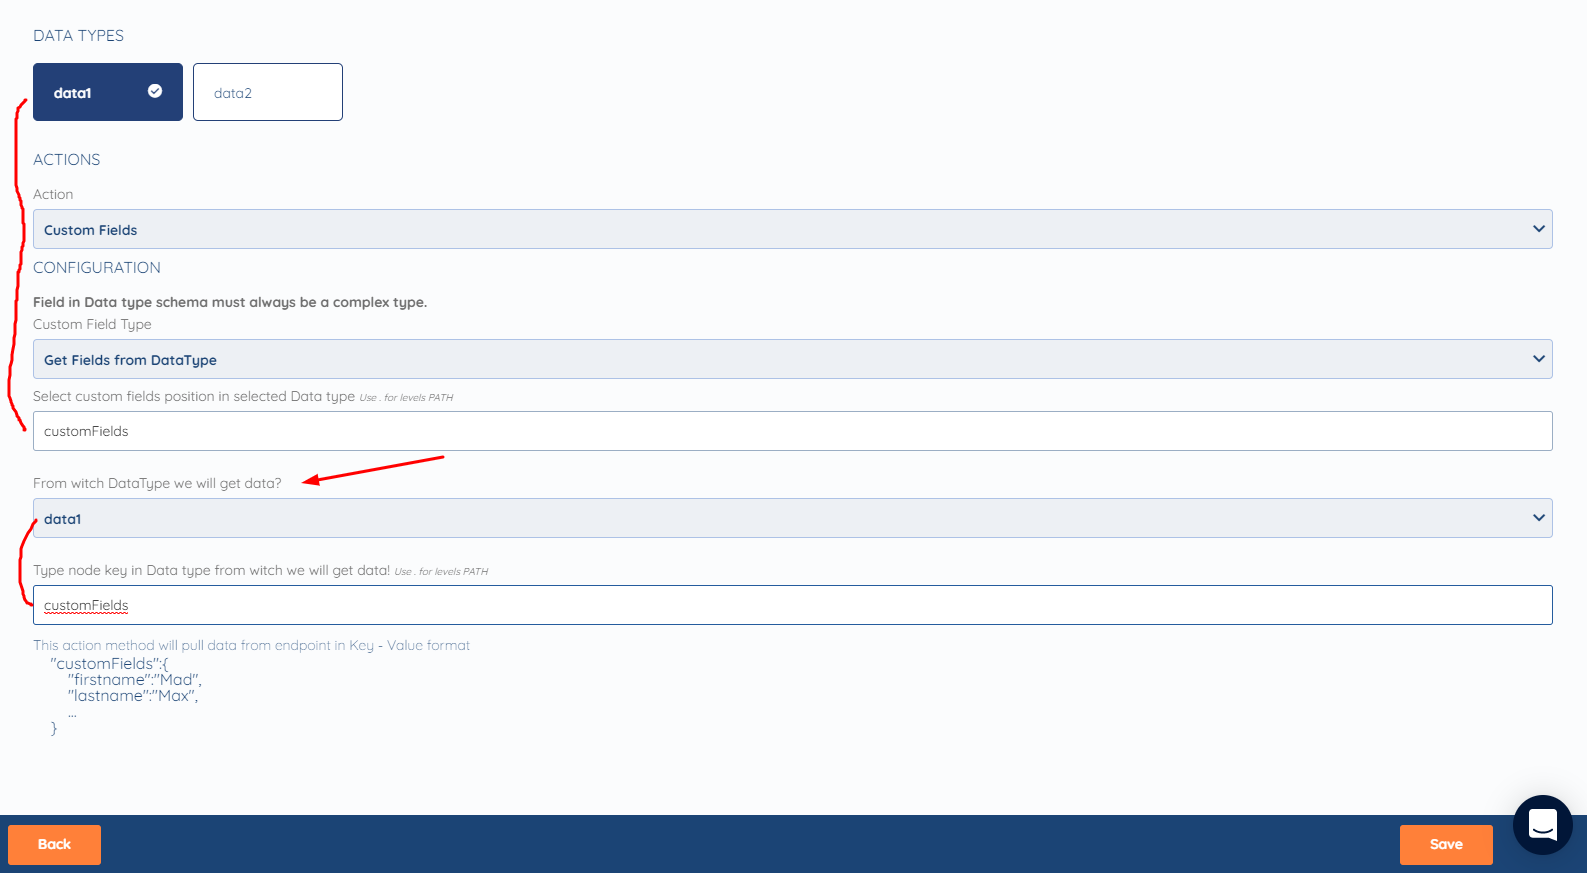The height and width of the screenshot is (873, 1587).
Task: Click the CONFIGURATION heading text
Action: tap(97, 267)
